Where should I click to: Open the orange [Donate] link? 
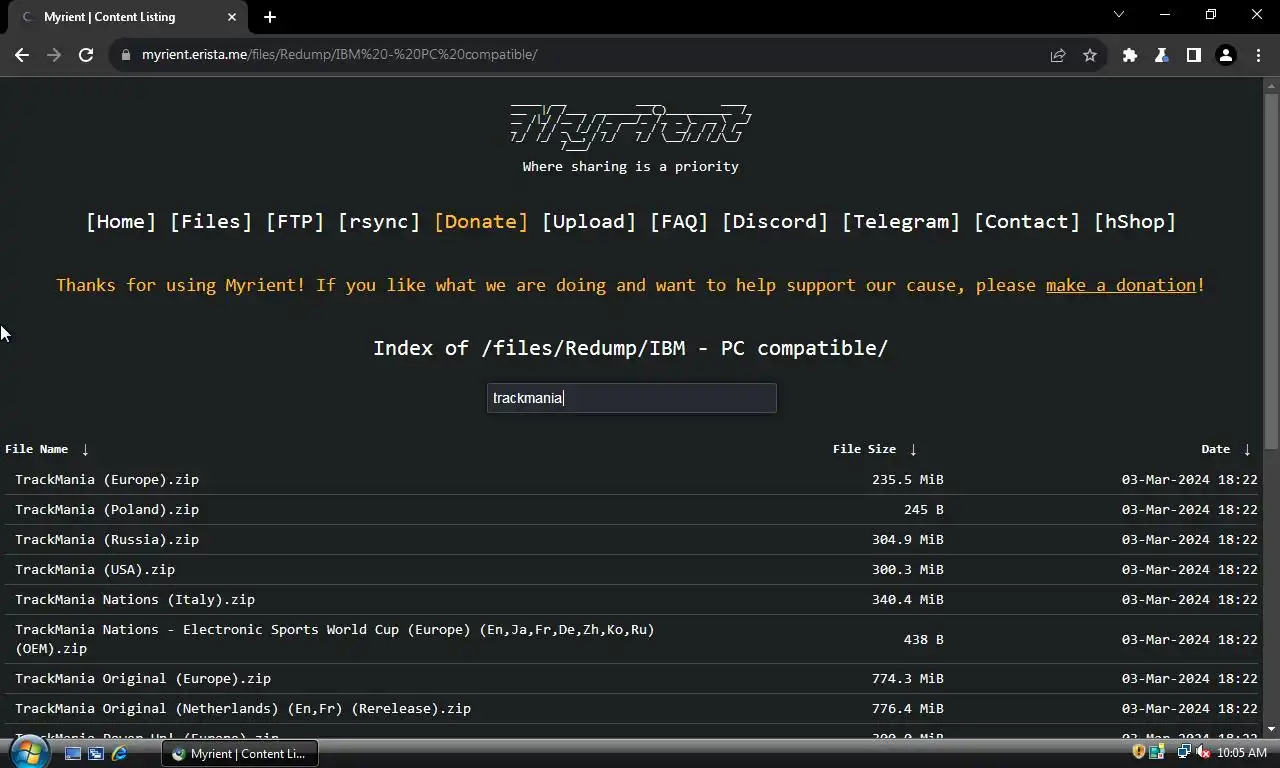pyautogui.click(x=481, y=222)
